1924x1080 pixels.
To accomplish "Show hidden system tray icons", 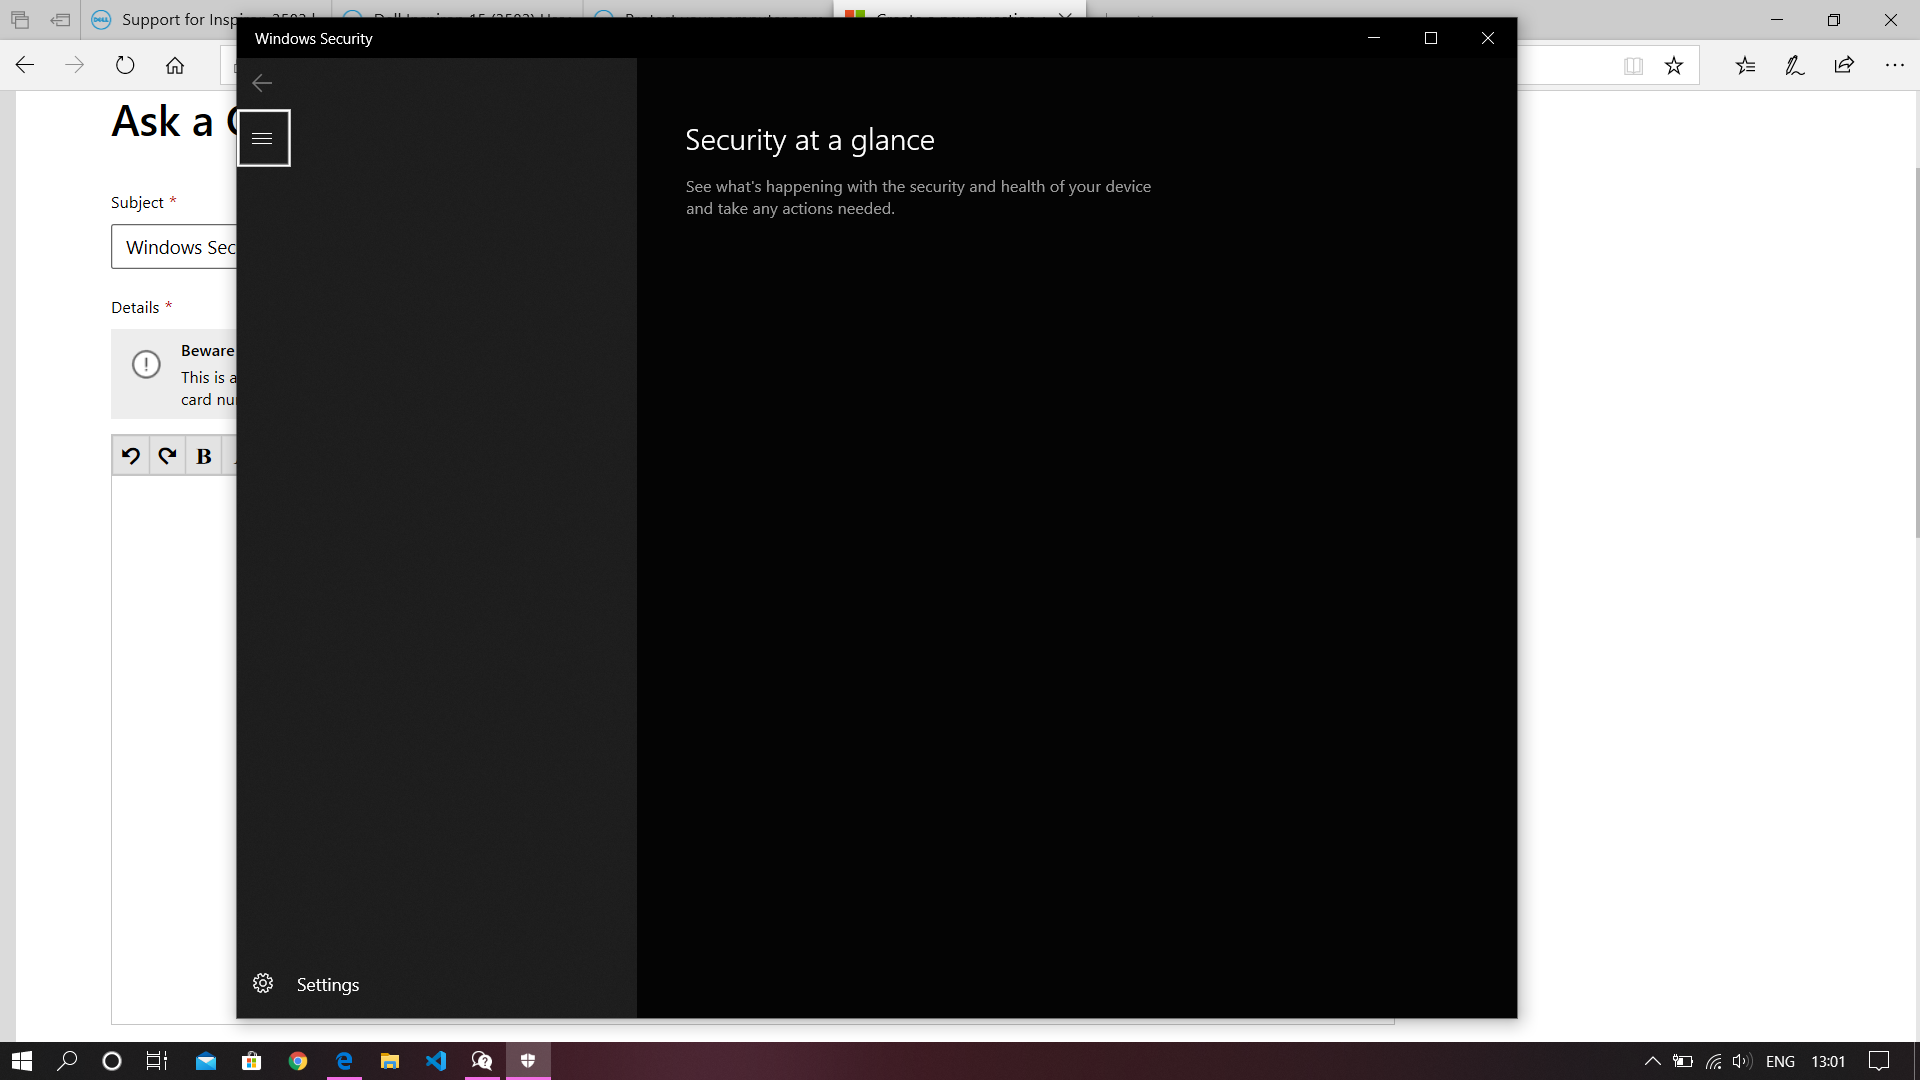I will (x=1652, y=1061).
